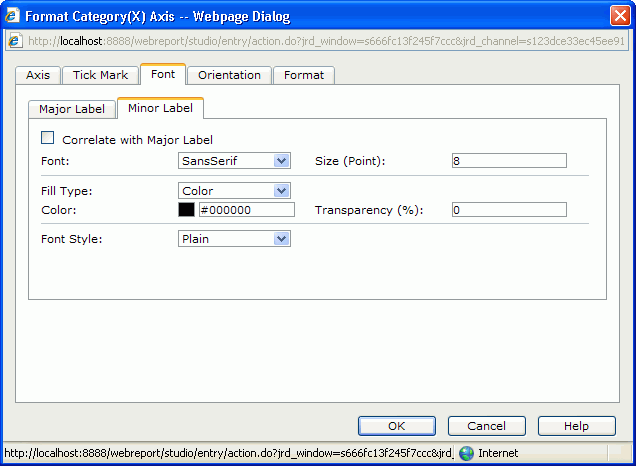The width and height of the screenshot is (636, 466).
Task: Enable Correlate with Major Label checkbox
Action: coord(47,139)
